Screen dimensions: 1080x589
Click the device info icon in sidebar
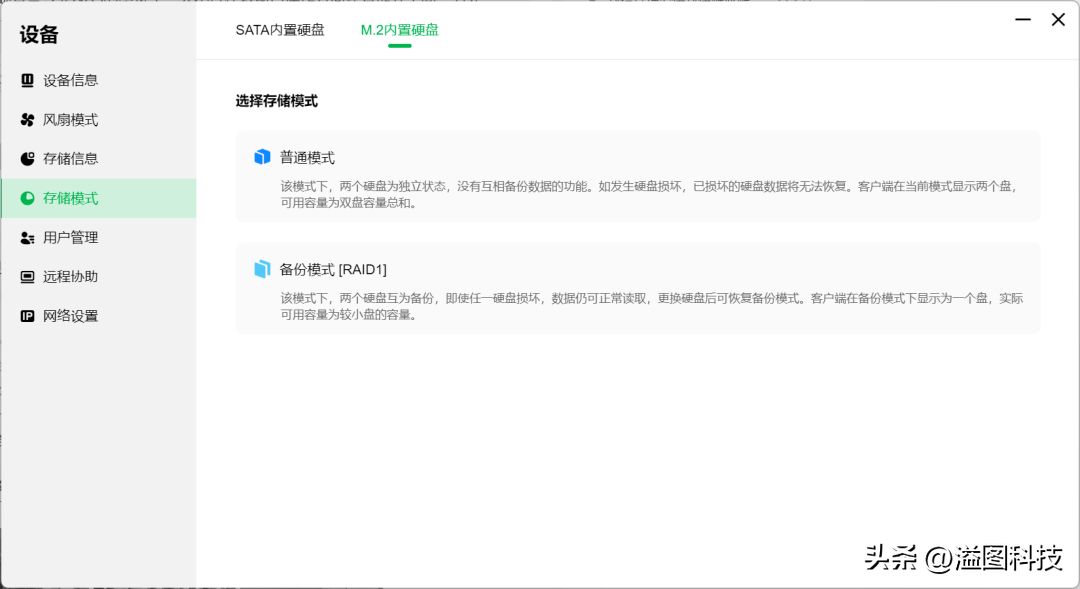tap(28, 80)
